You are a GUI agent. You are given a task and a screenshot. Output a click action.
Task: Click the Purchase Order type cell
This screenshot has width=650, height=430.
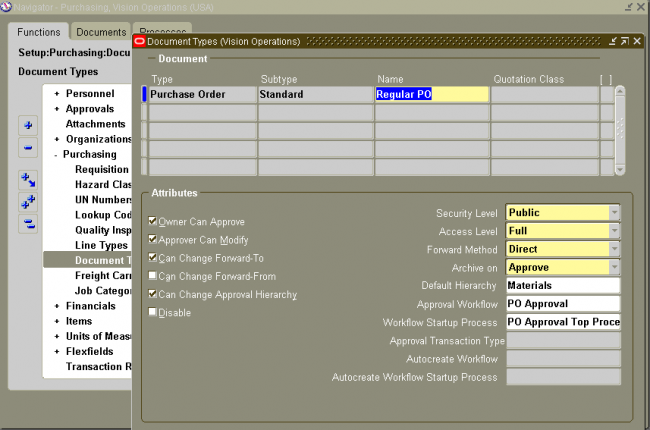pyautogui.click(x=202, y=95)
